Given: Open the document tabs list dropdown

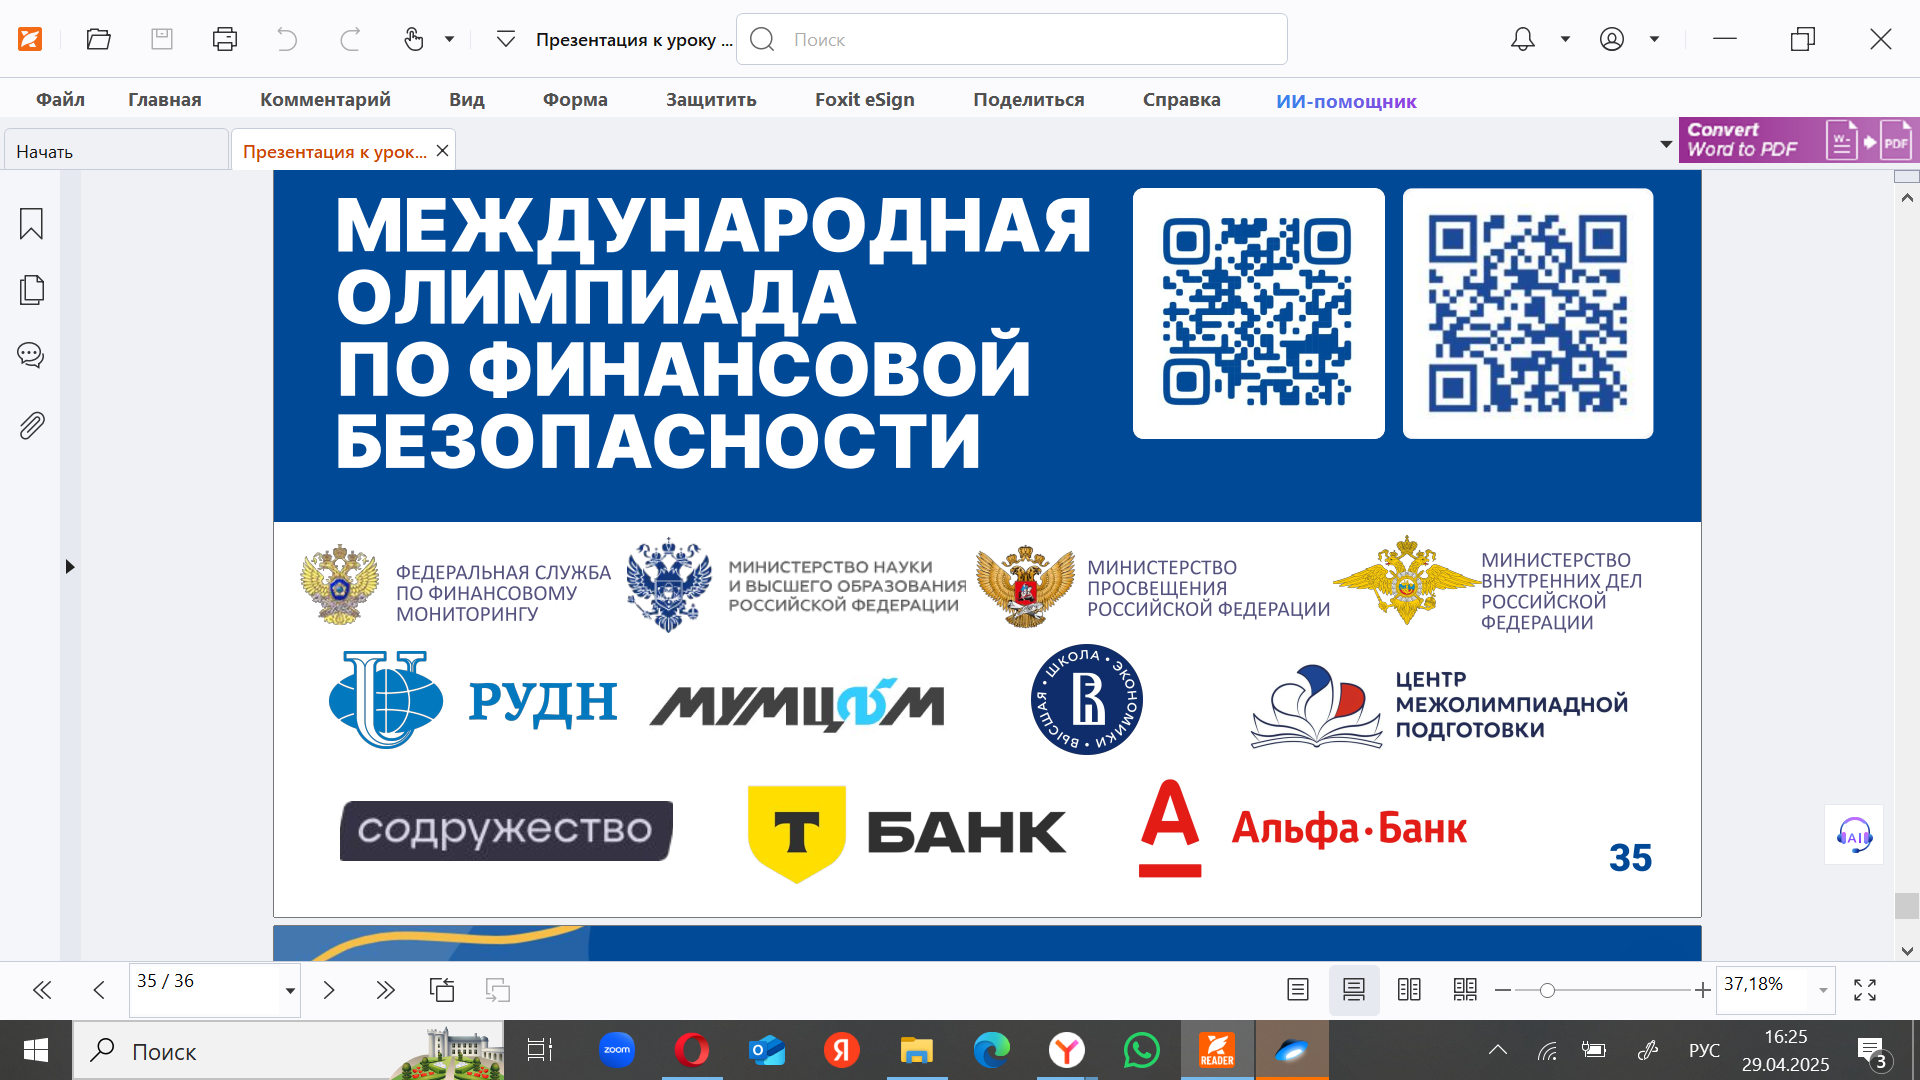Looking at the screenshot, I should [x=1666, y=144].
